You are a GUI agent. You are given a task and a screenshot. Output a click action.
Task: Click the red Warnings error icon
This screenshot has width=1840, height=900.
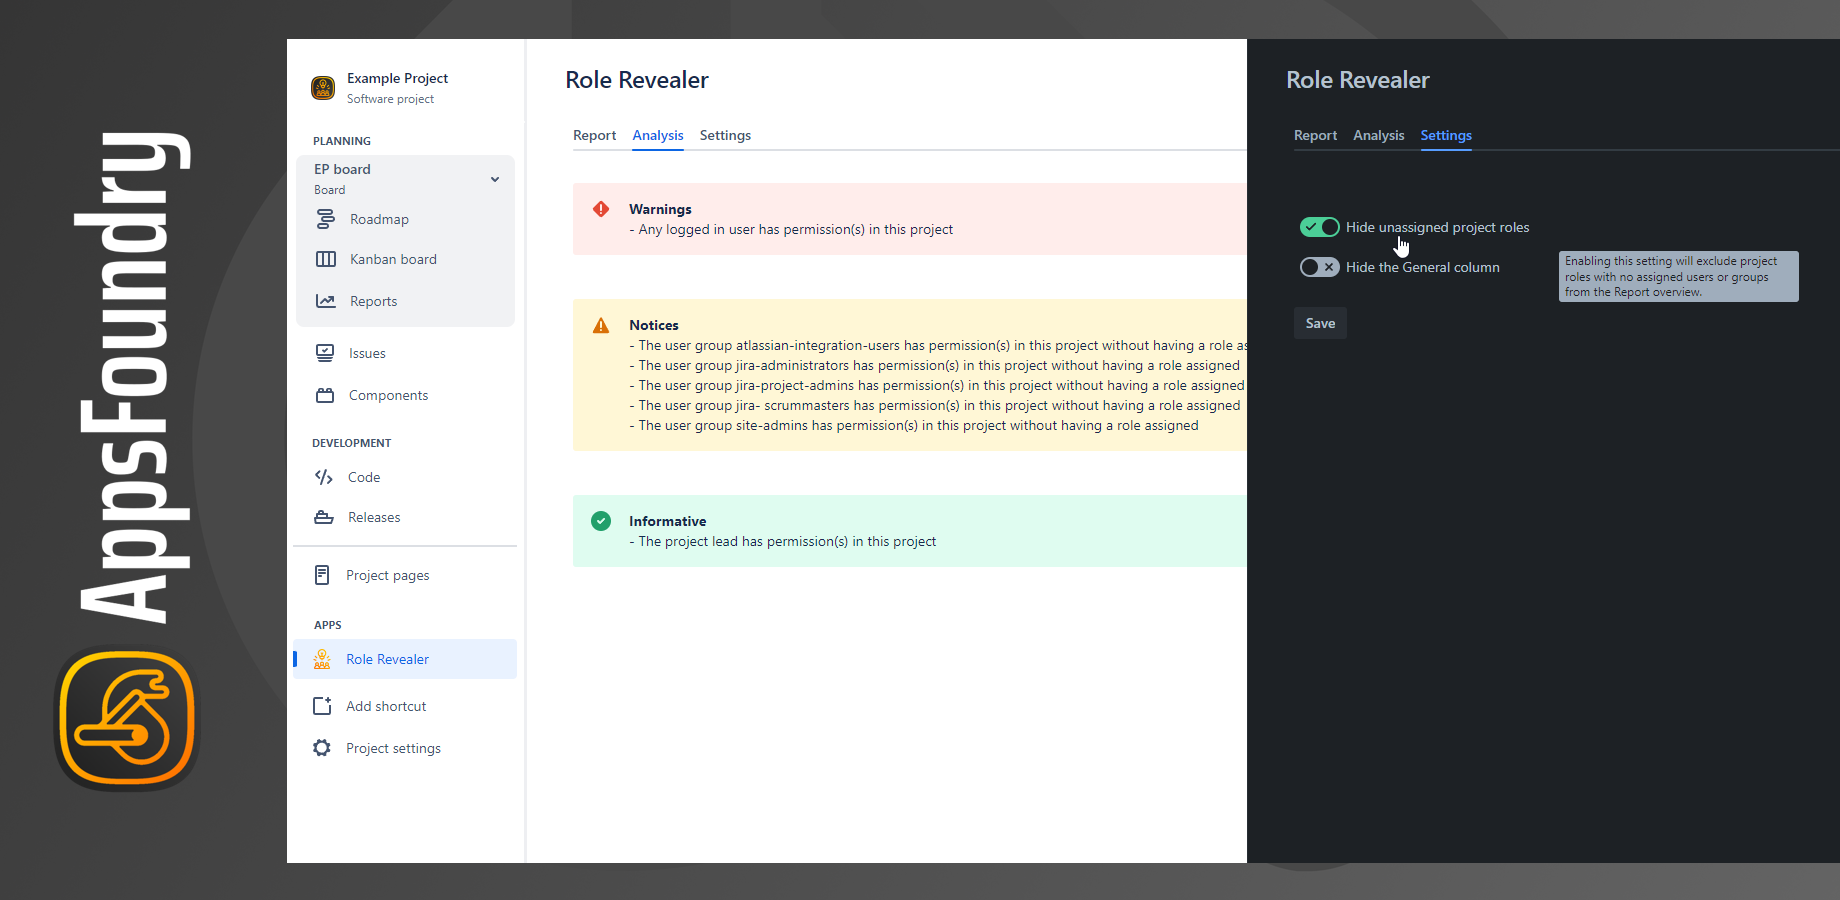[601, 209]
